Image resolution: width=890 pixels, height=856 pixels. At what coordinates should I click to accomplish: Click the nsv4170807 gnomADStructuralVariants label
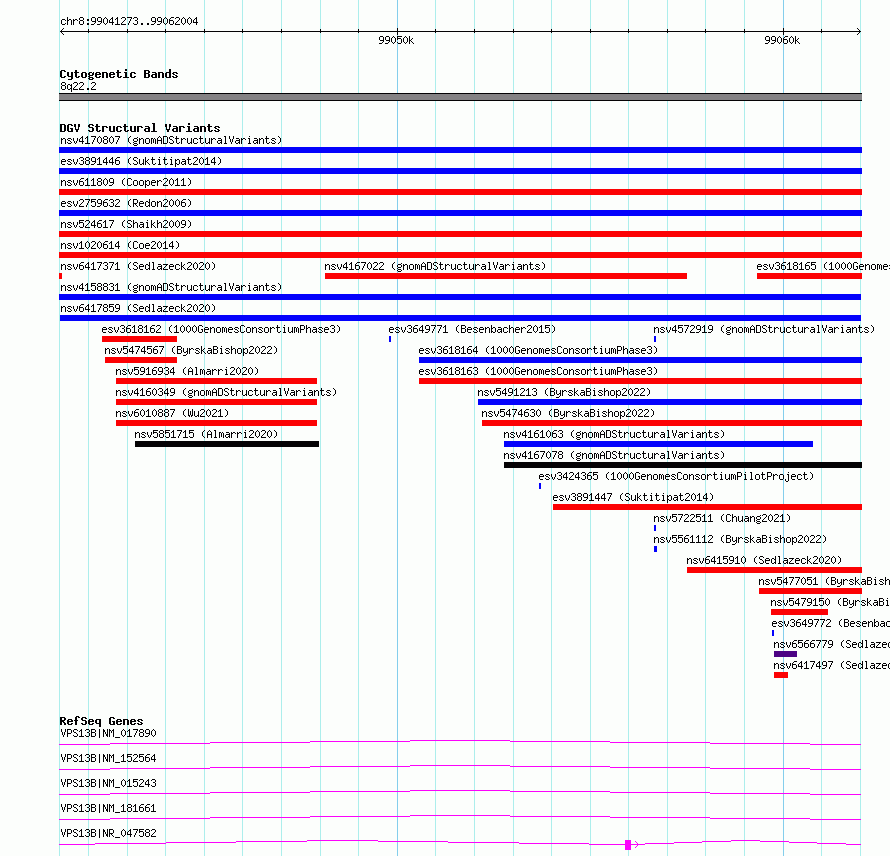[171, 140]
